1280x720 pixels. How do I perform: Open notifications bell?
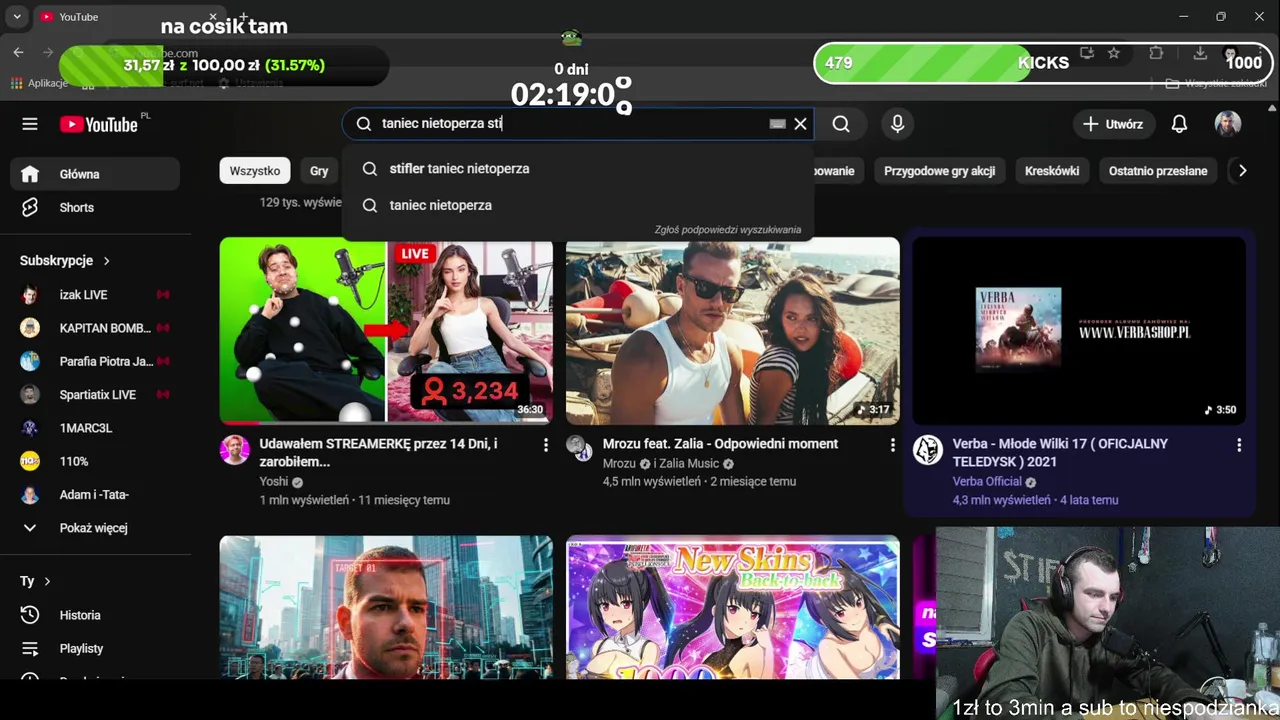[x=1179, y=124]
